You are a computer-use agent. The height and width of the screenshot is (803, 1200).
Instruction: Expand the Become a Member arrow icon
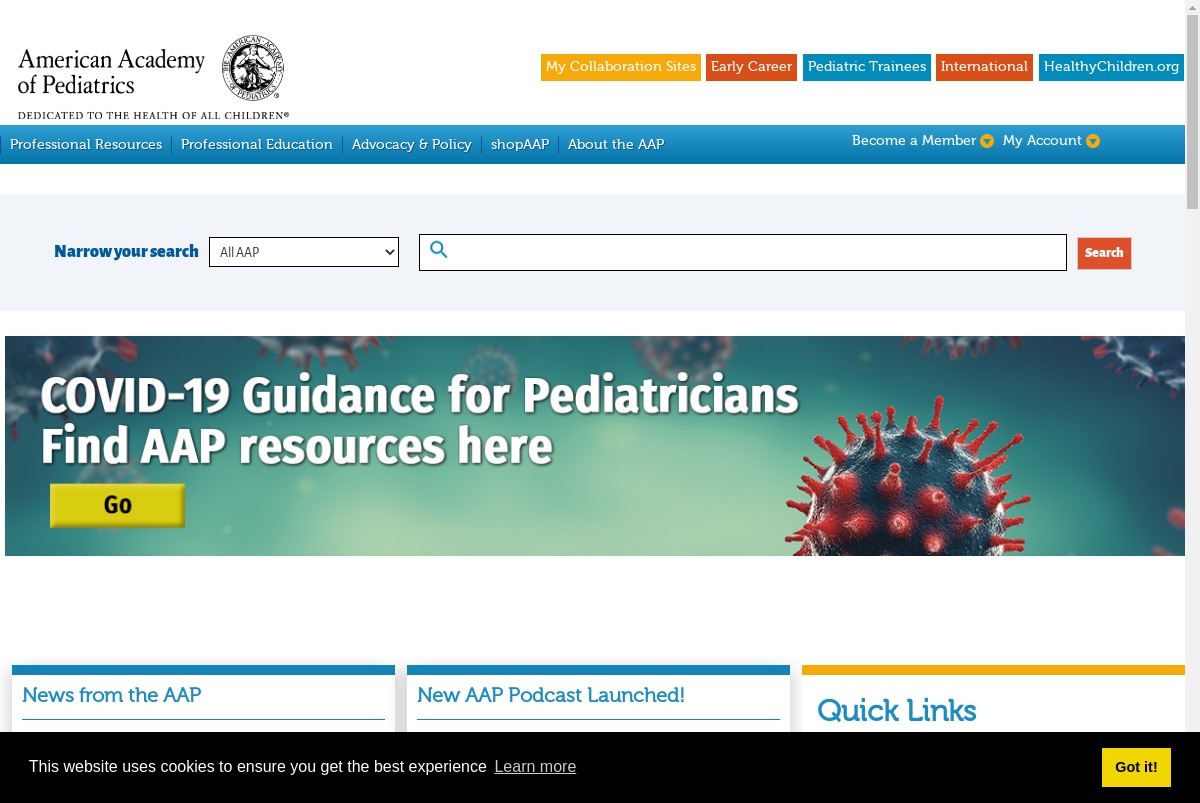coord(987,141)
